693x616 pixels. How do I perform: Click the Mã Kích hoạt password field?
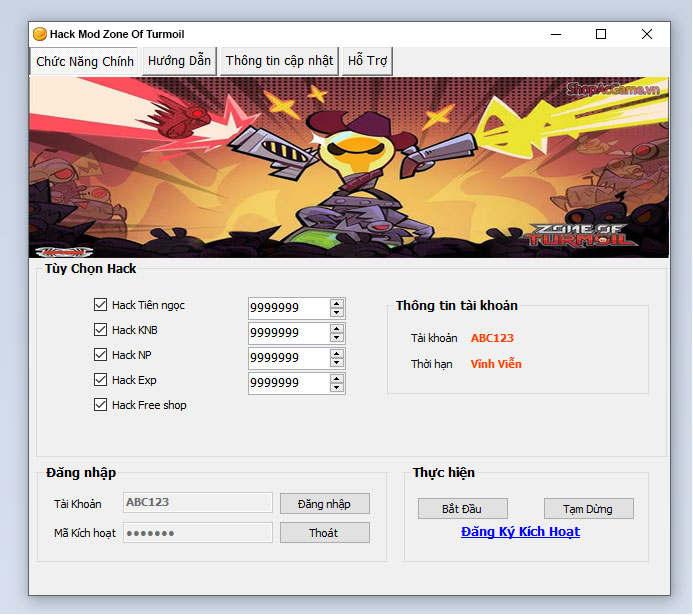pos(198,532)
